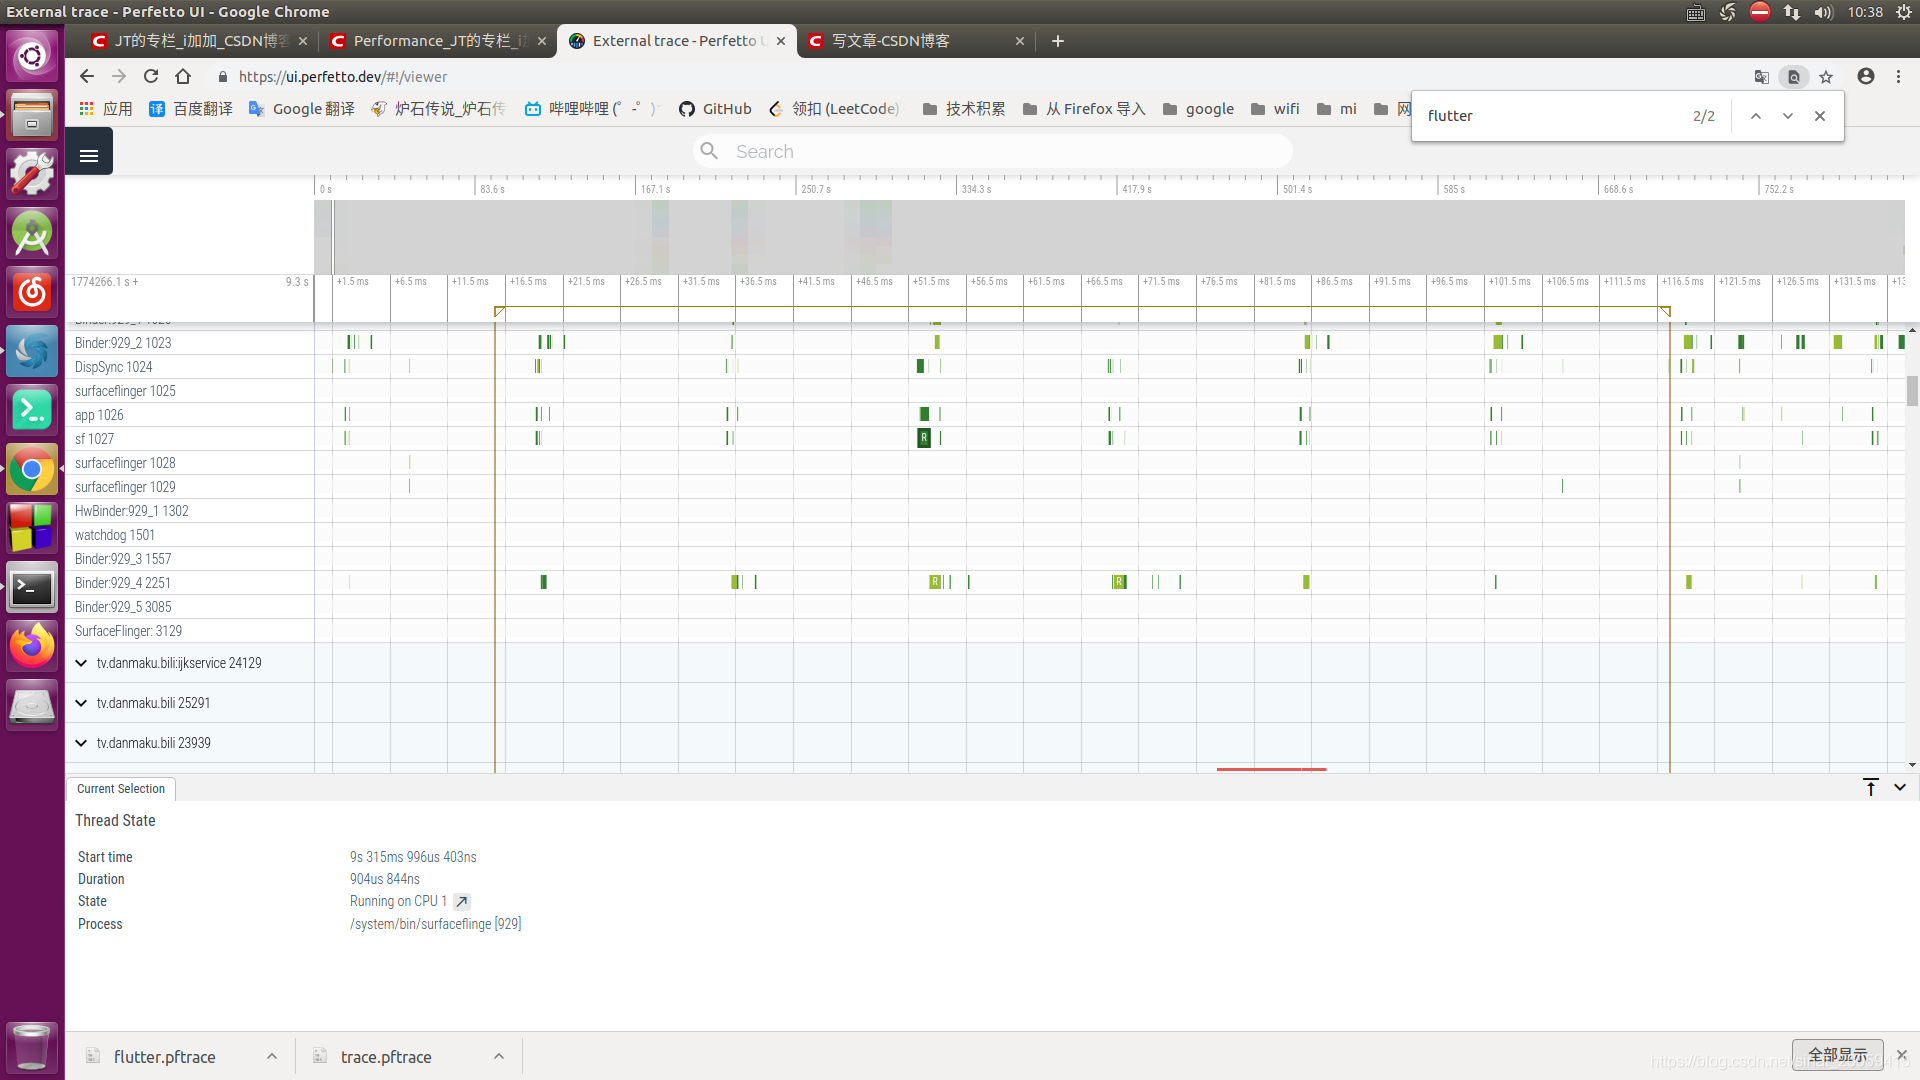The height and width of the screenshot is (1080, 1920).
Task: Collapse tv.danmaku.bili:ijkservice 24129 process group
Action: pyautogui.click(x=81, y=663)
